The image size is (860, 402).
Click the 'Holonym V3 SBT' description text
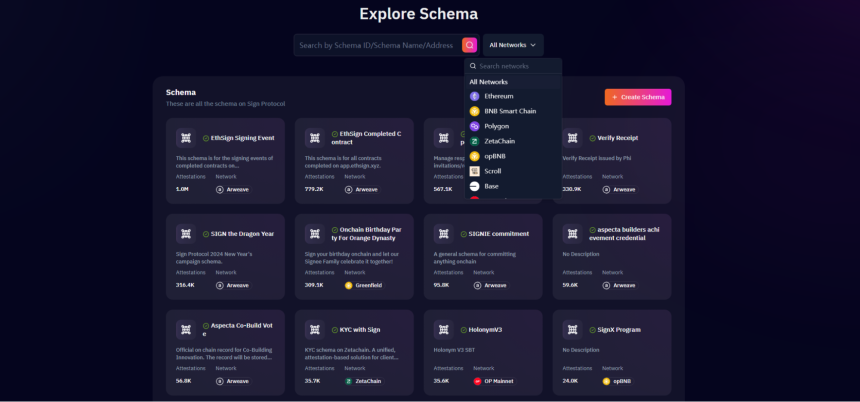coord(452,350)
